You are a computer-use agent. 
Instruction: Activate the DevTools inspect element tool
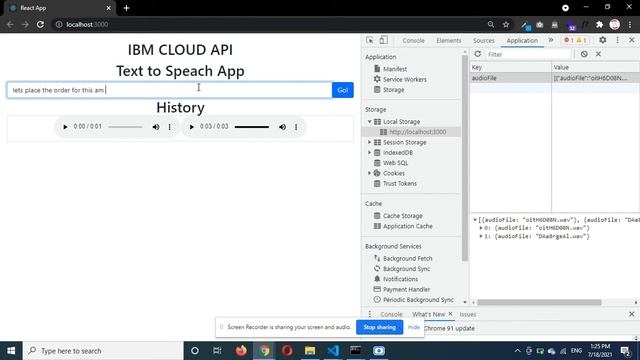point(370,40)
